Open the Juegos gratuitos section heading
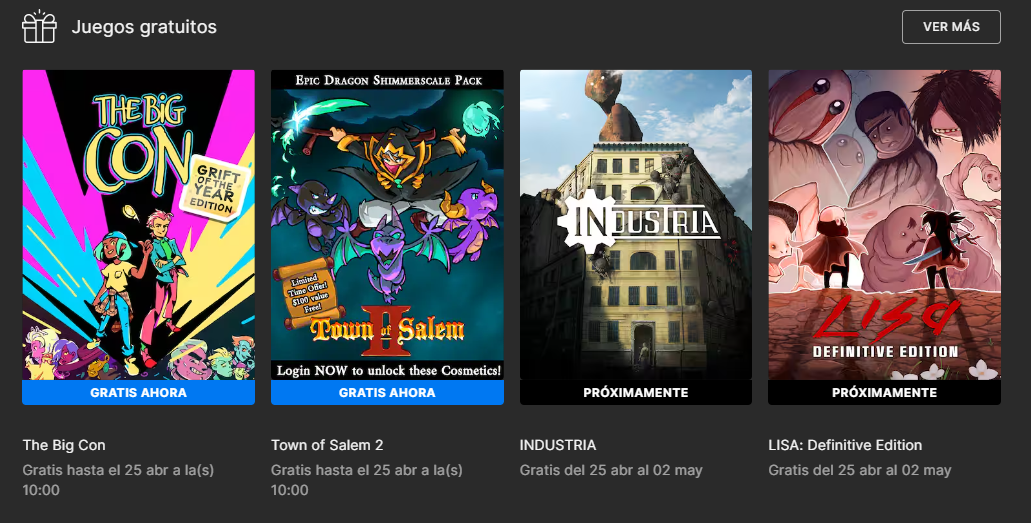Screen dimensions: 1031x523 click(144, 27)
